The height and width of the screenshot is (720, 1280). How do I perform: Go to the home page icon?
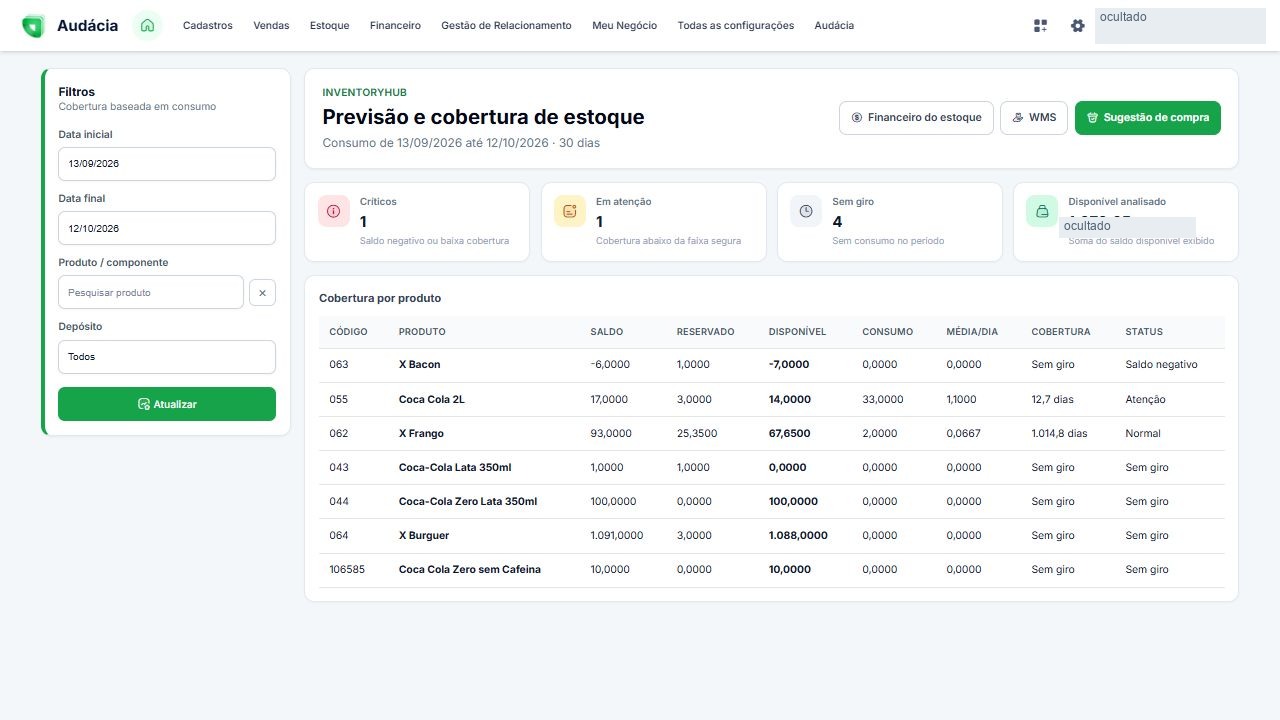[x=147, y=26]
